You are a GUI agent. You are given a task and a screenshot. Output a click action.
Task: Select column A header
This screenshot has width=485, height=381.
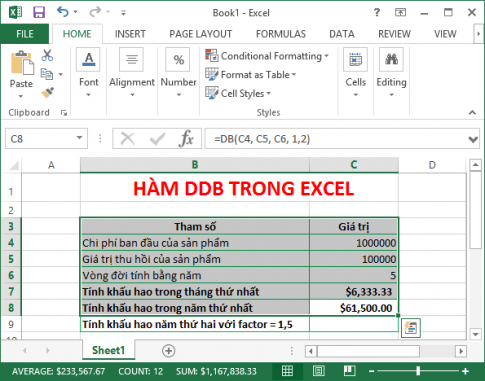click(51, 165)
